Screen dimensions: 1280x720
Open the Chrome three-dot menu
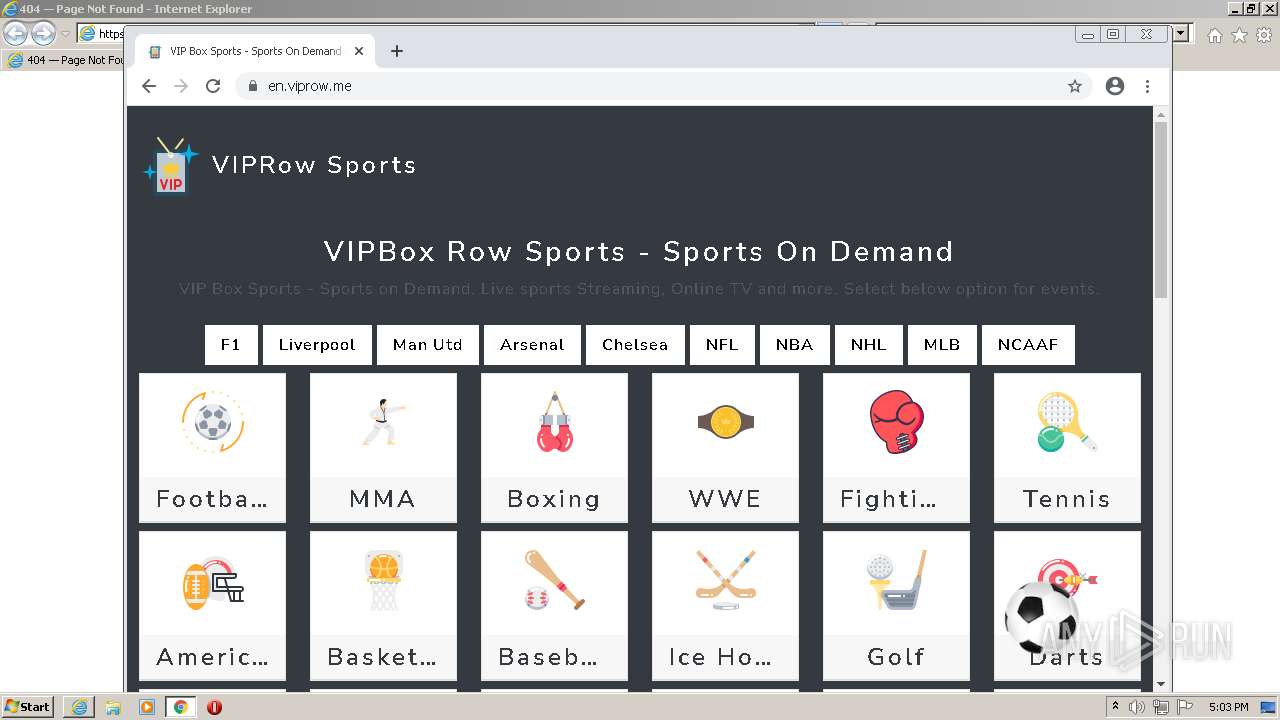pyautogui.click(x=1148, y=86)
